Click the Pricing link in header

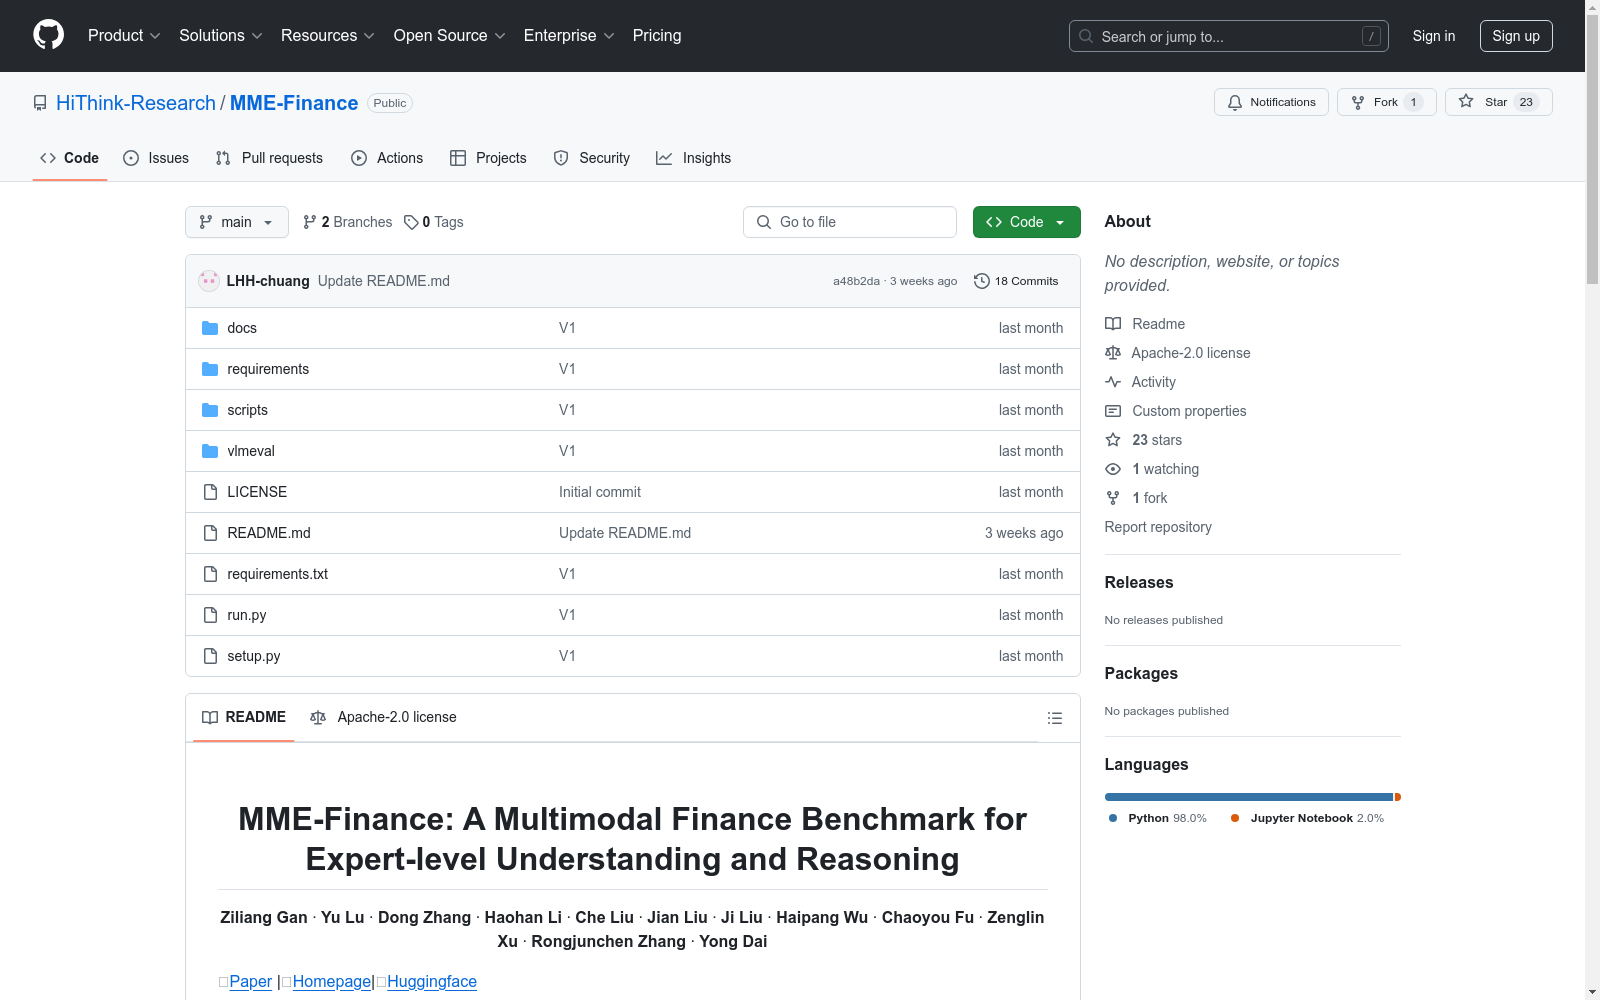point(657,35)
